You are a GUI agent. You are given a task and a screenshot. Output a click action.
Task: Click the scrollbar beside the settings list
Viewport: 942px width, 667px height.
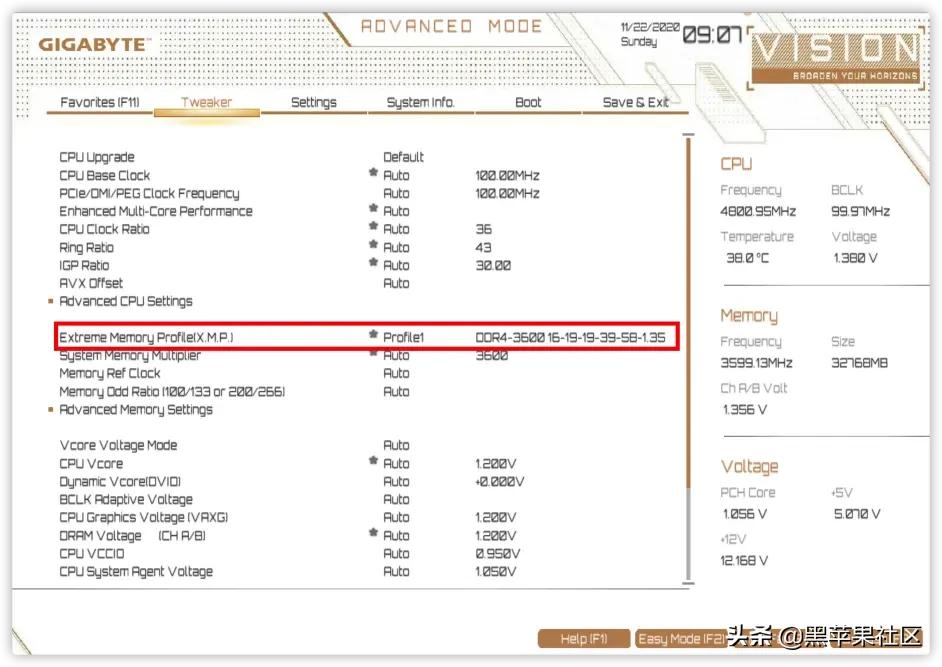click(689, 300)
